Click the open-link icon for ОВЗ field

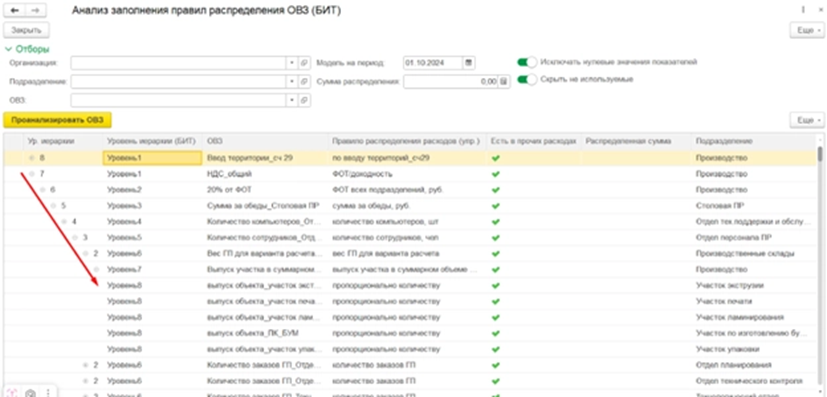pos(304,100)
